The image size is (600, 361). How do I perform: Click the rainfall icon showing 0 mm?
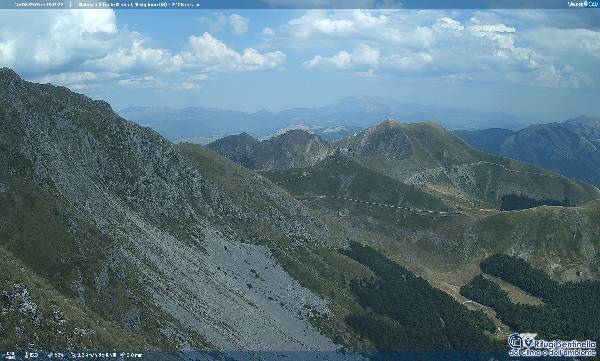point(122,355)
